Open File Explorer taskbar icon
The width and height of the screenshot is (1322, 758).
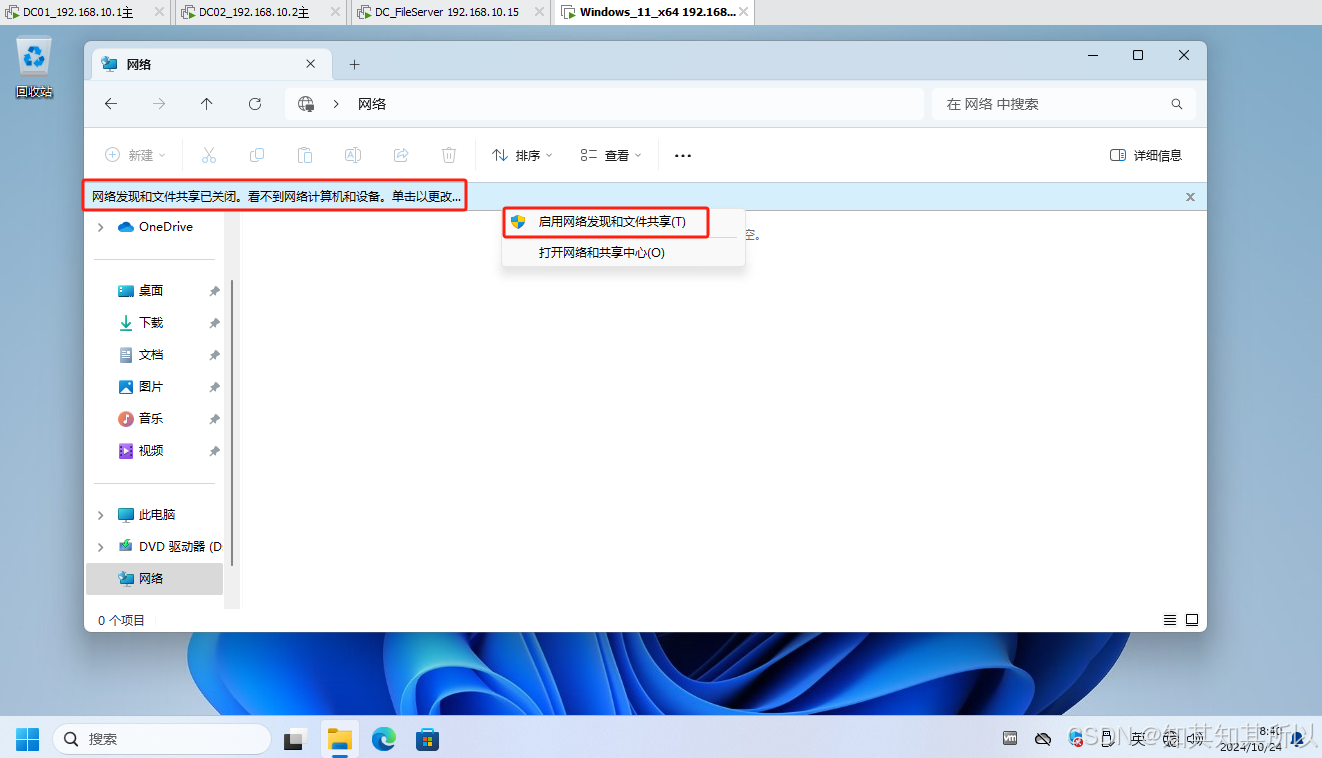[x=341, y=740]
